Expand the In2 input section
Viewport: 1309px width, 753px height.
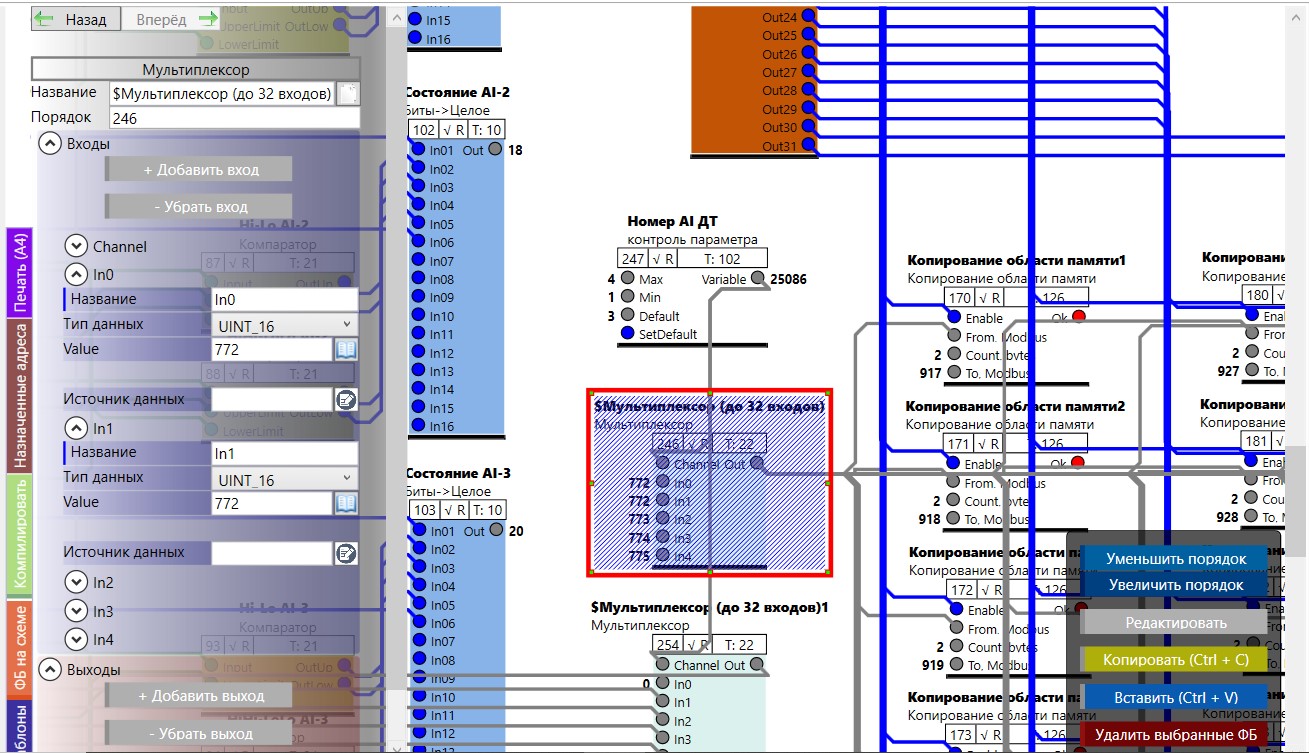(x=75, y=582)
